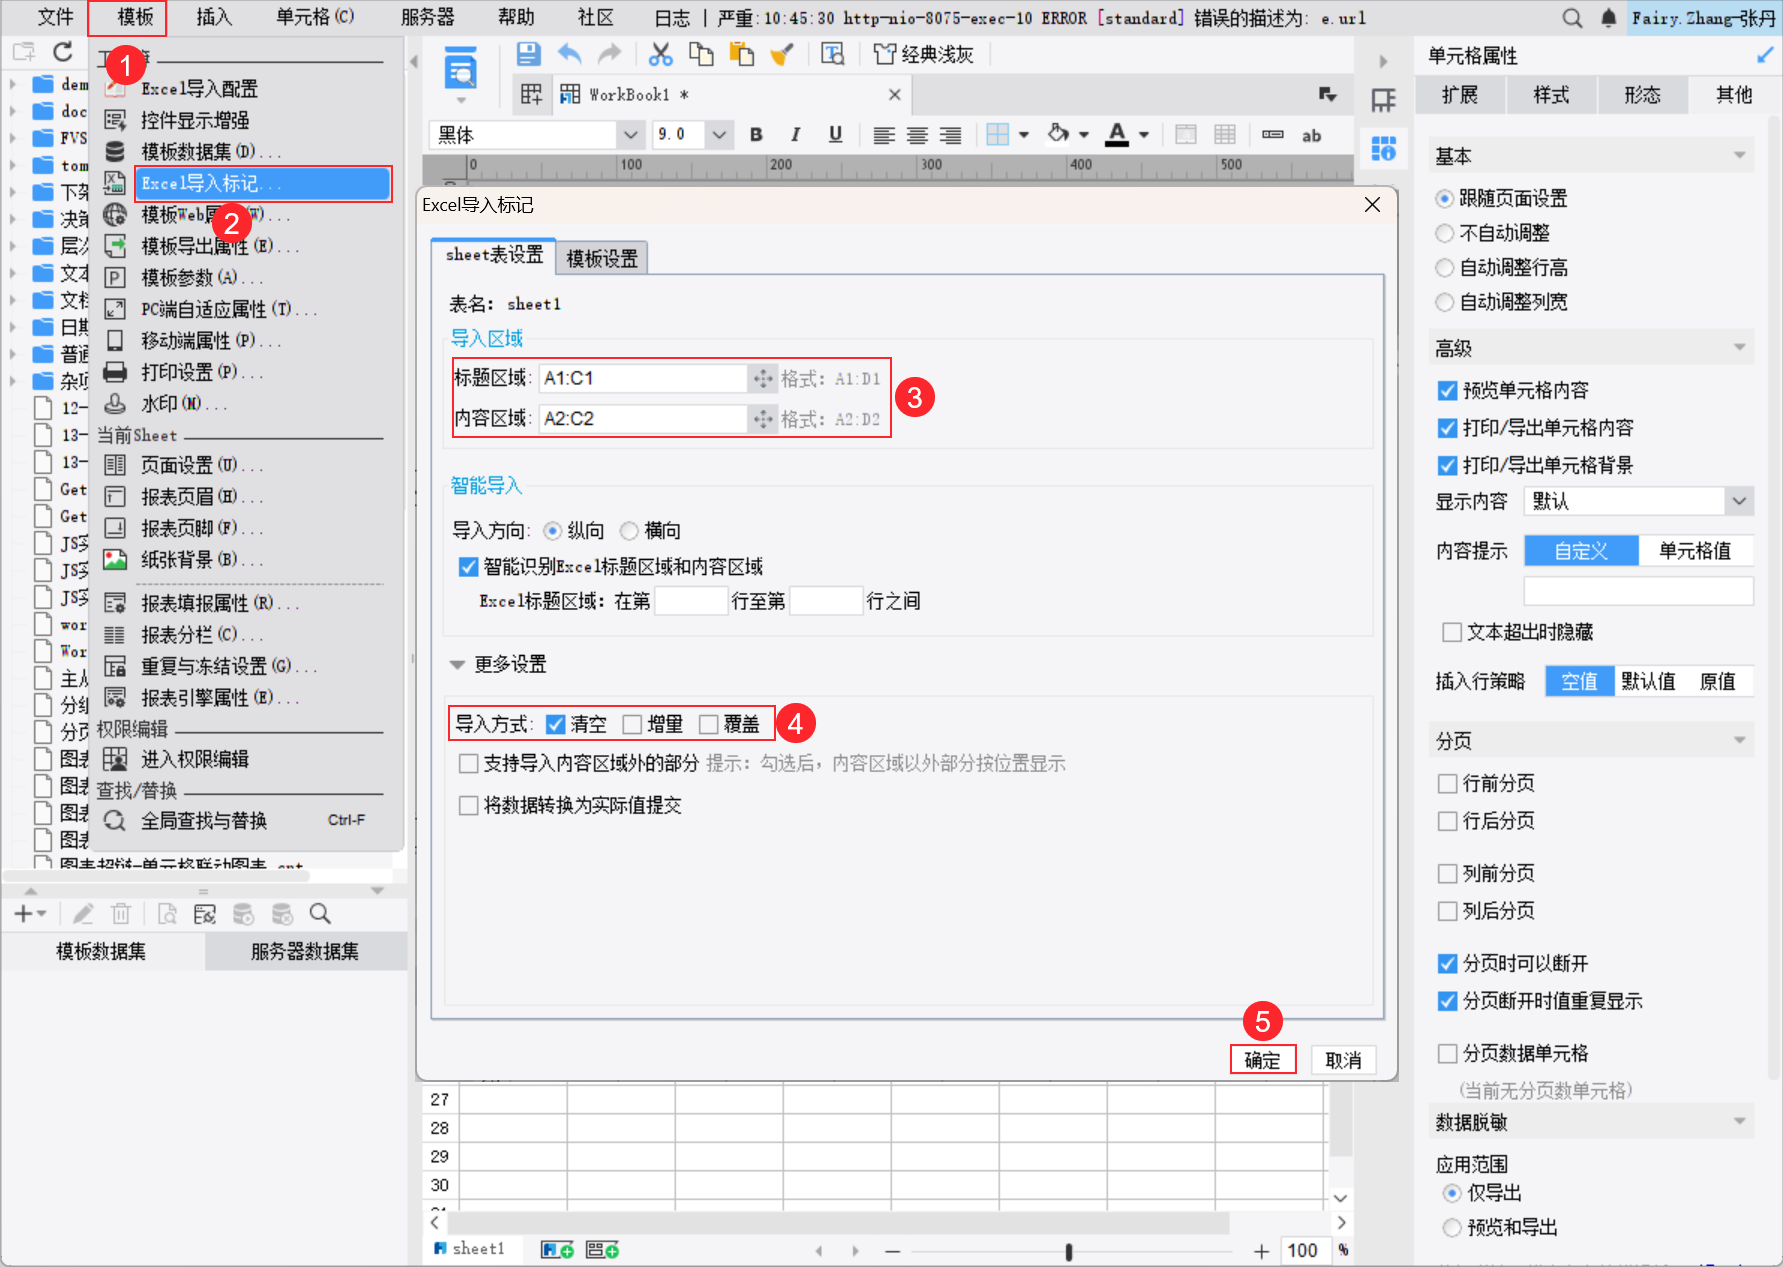Open the 黑体 font family dropdown
Viewport: 1783px width, 1267px height.
(x=630, y=134)
